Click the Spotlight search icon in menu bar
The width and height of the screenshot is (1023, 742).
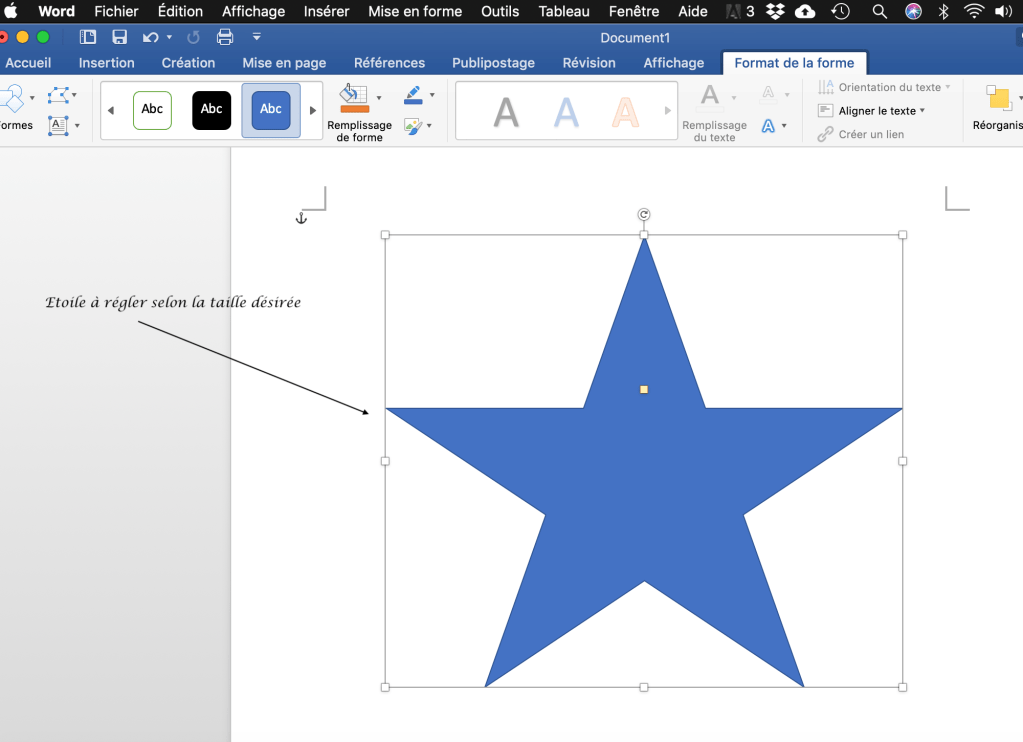click(x=879, y=12)
